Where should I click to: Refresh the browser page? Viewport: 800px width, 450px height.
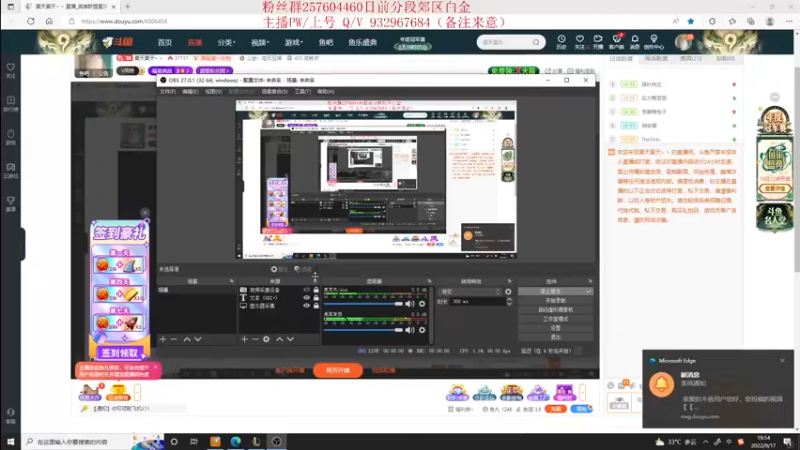click(31, 21)
